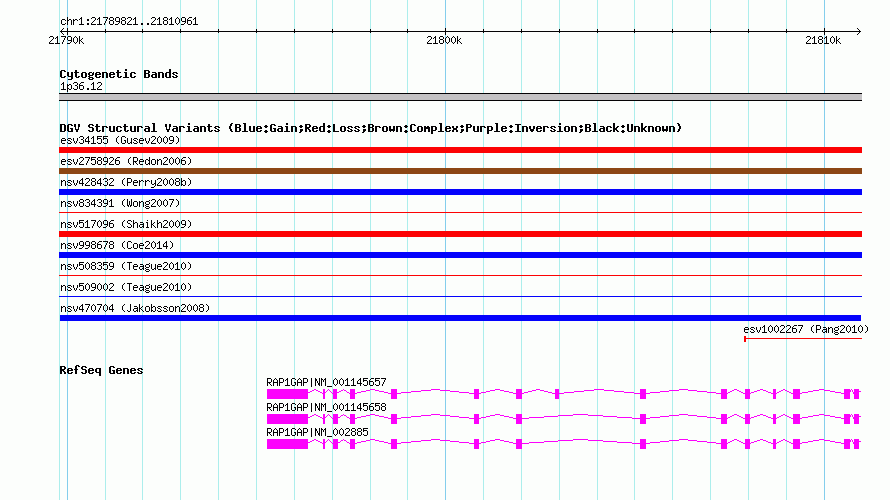Open transcript RAP1GAP|NM_001145658 label

326,407
